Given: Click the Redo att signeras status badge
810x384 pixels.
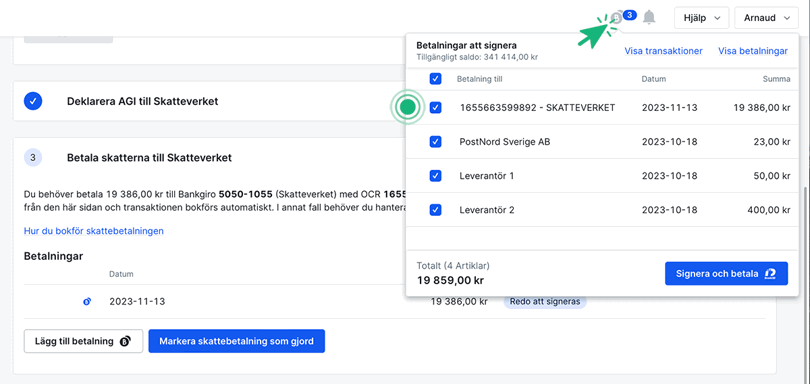Looking at the screenshot, I should [x=545, y=301].
